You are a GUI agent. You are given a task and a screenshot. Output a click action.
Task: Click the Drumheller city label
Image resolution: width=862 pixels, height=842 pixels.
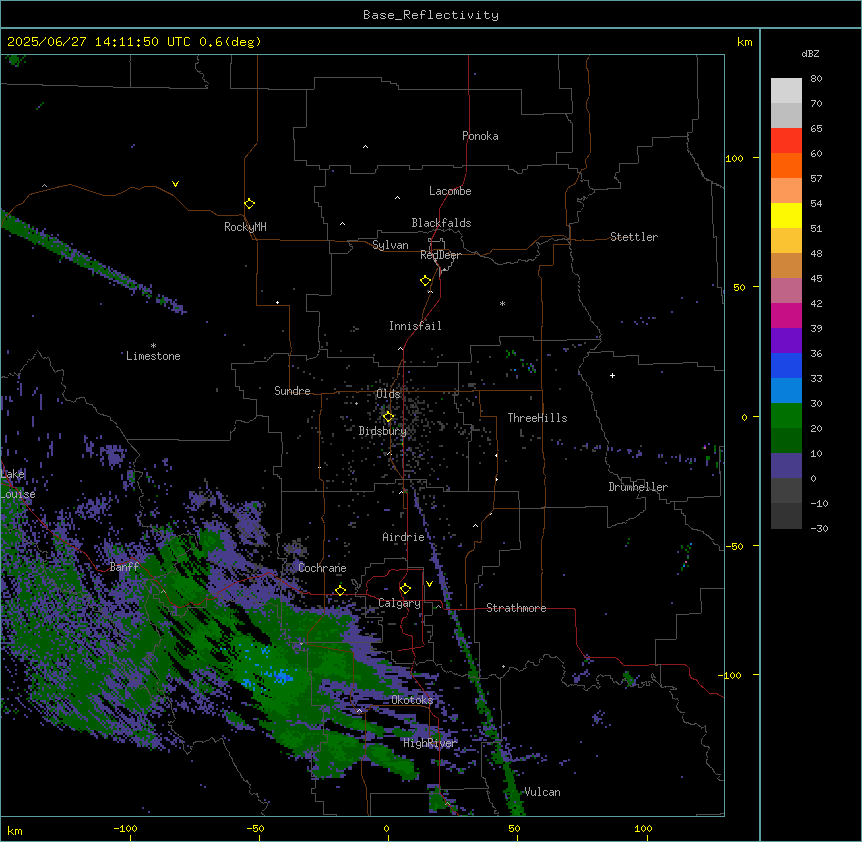pos(638,487)
